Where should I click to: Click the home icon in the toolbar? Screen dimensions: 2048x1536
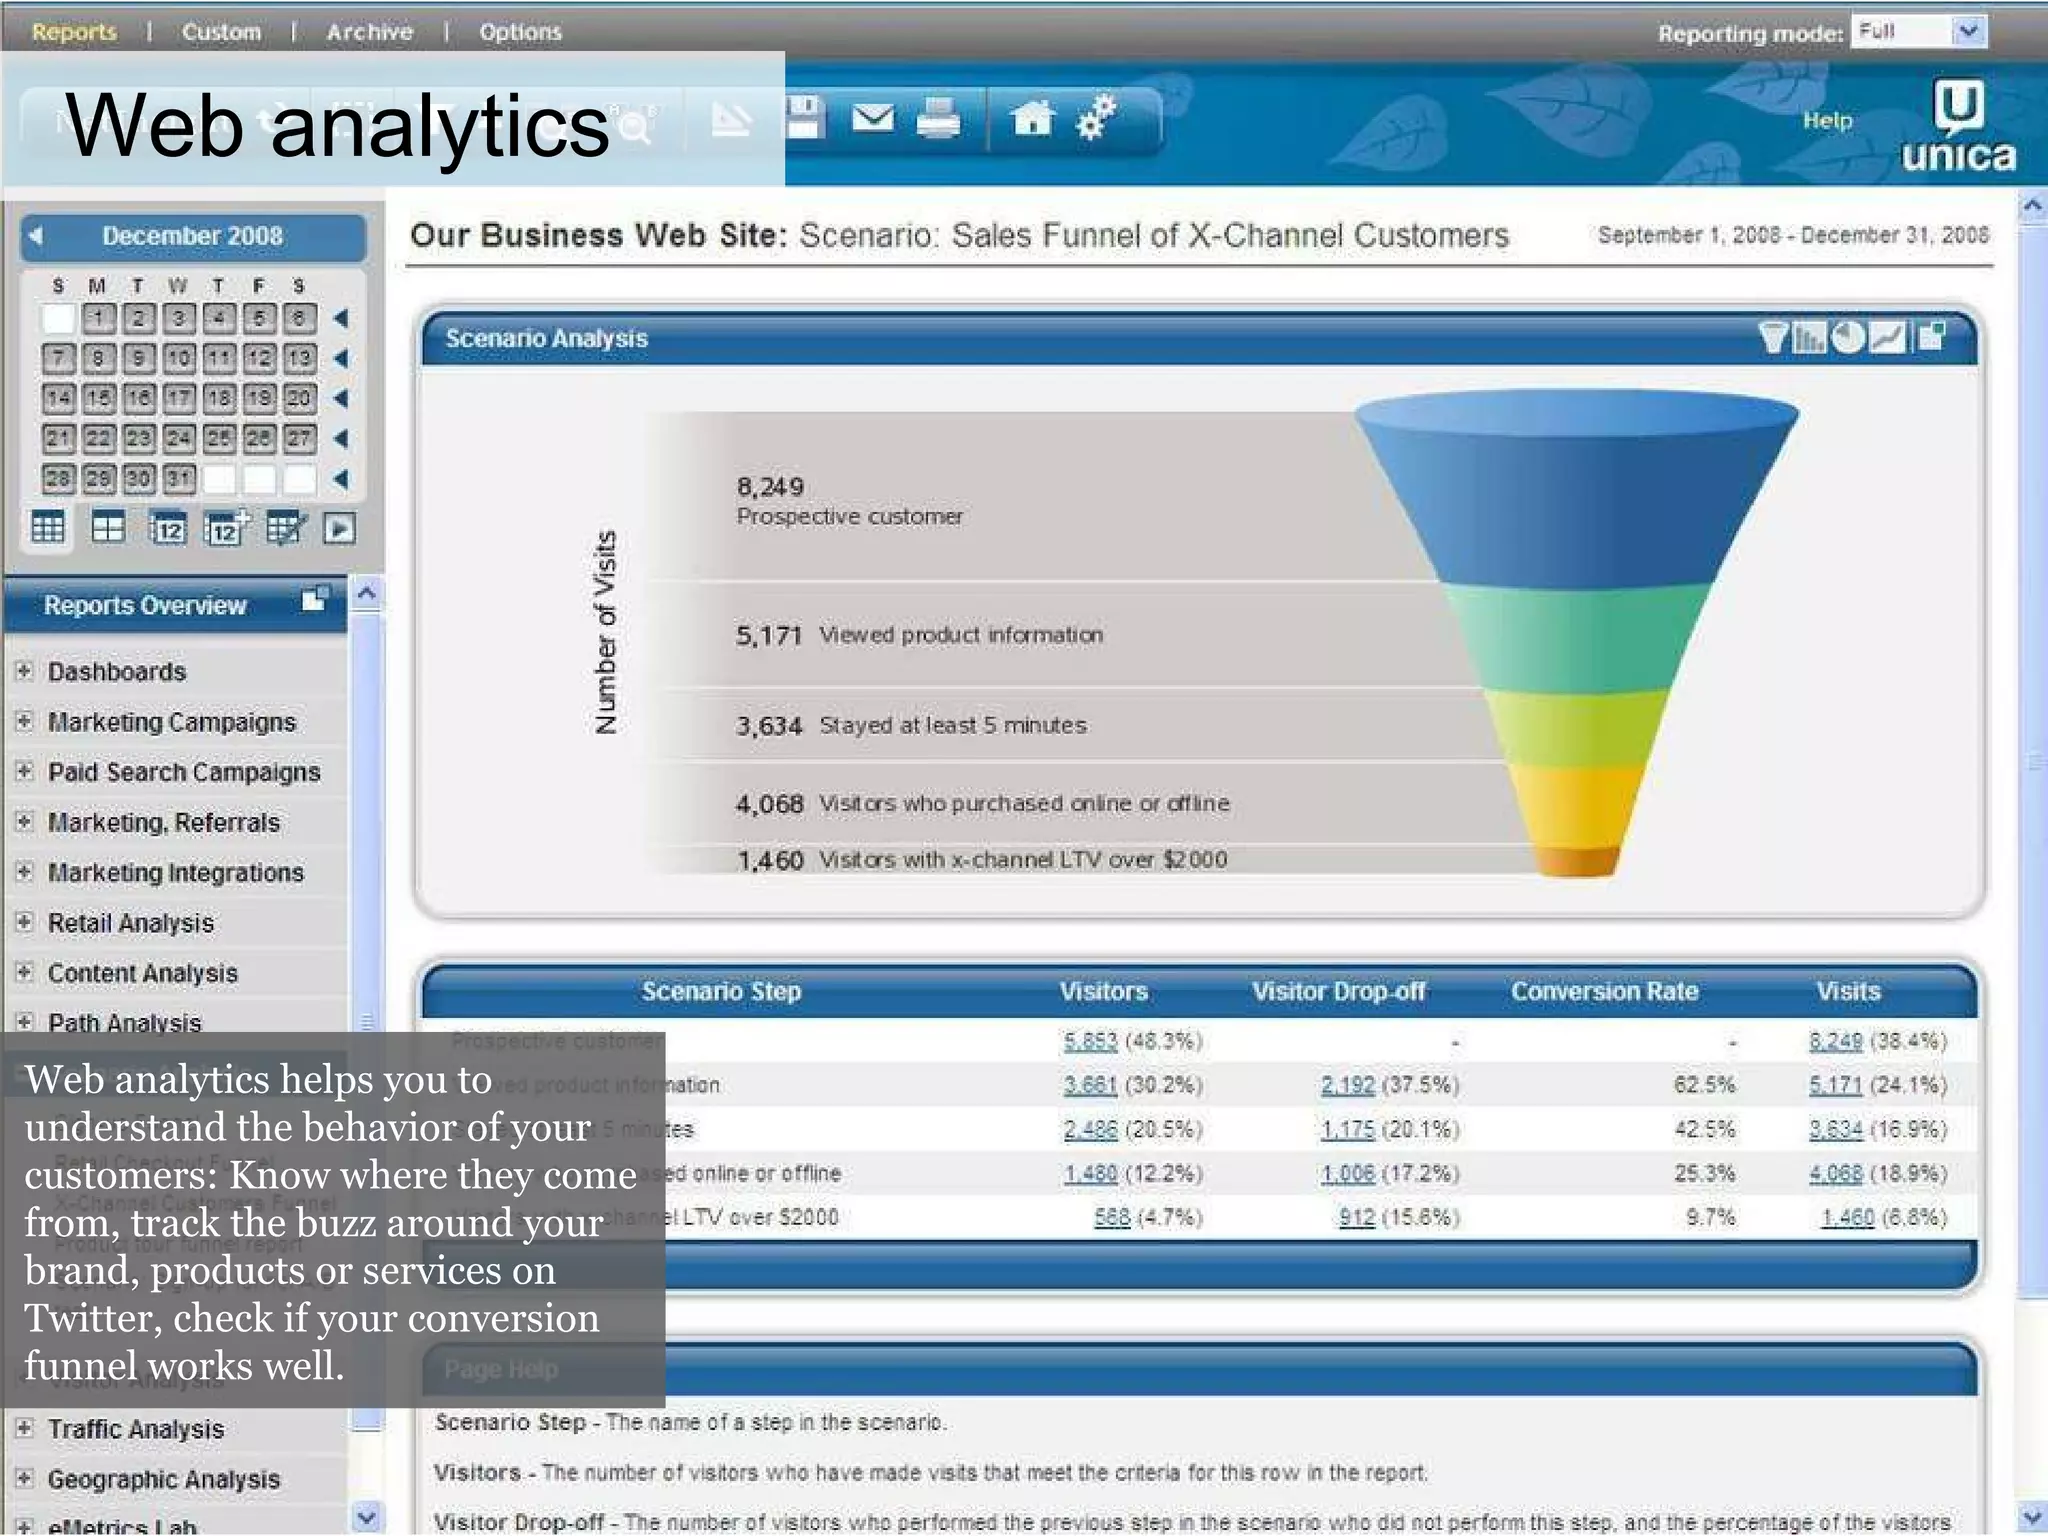click(1032, 118)
